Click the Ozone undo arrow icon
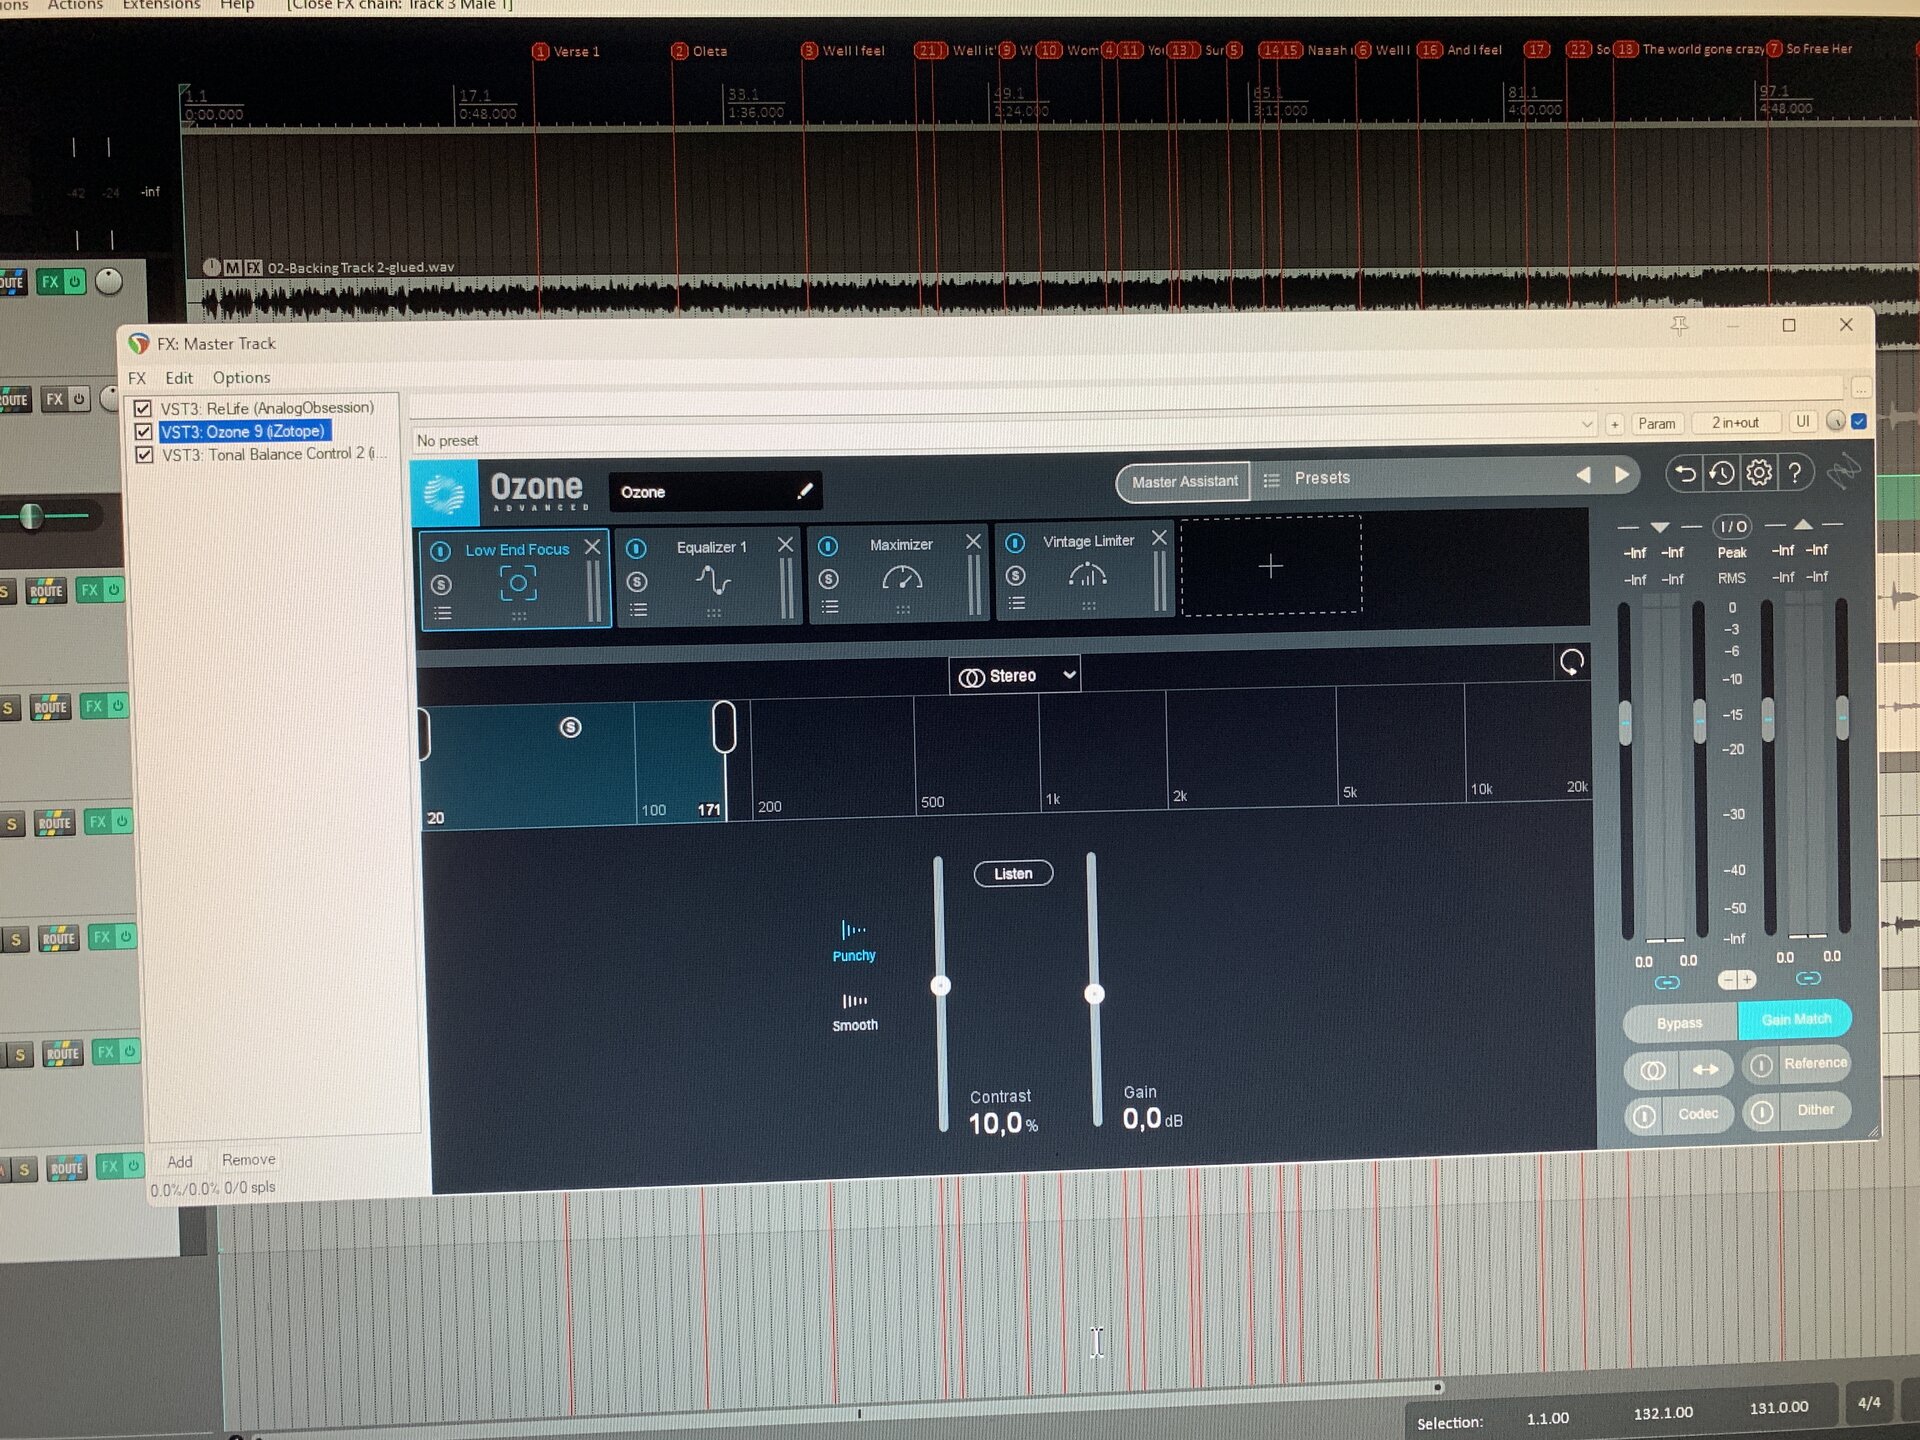Screen dimensions: 1920x1440 pos(1685,474)
